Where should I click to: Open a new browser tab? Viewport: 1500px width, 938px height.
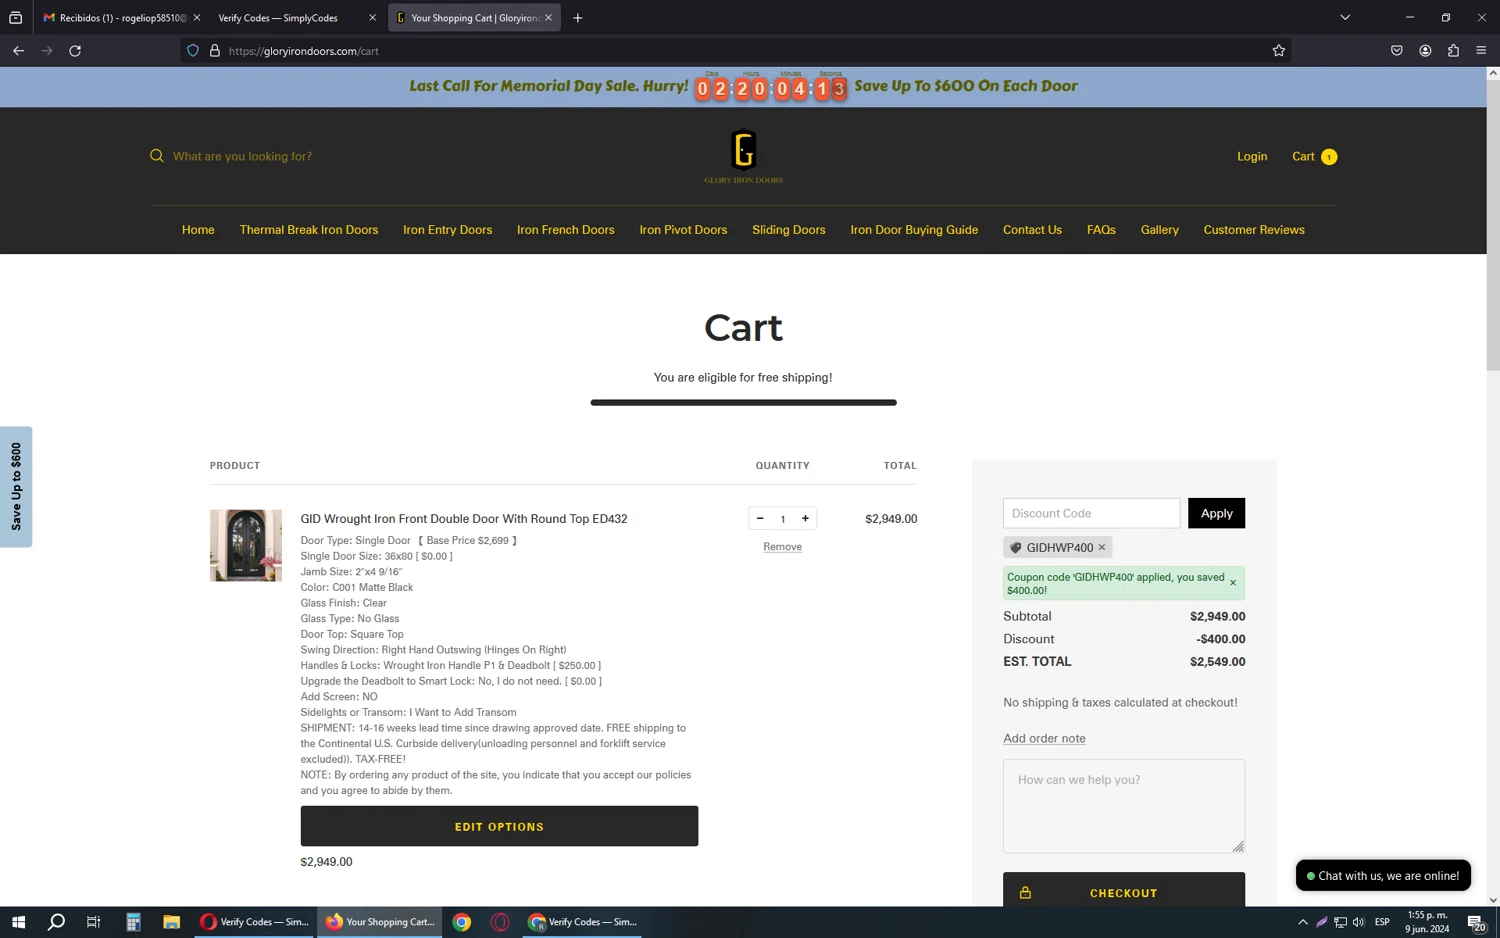pos(577,18)
